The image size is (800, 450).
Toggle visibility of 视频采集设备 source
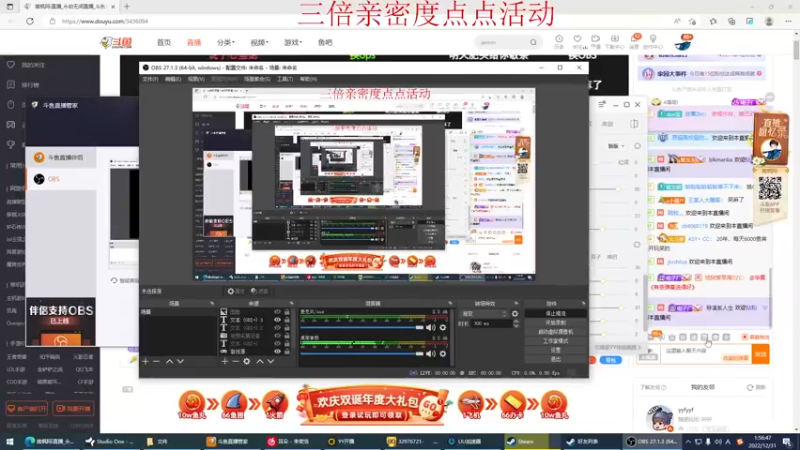click(x=277, y=336)
